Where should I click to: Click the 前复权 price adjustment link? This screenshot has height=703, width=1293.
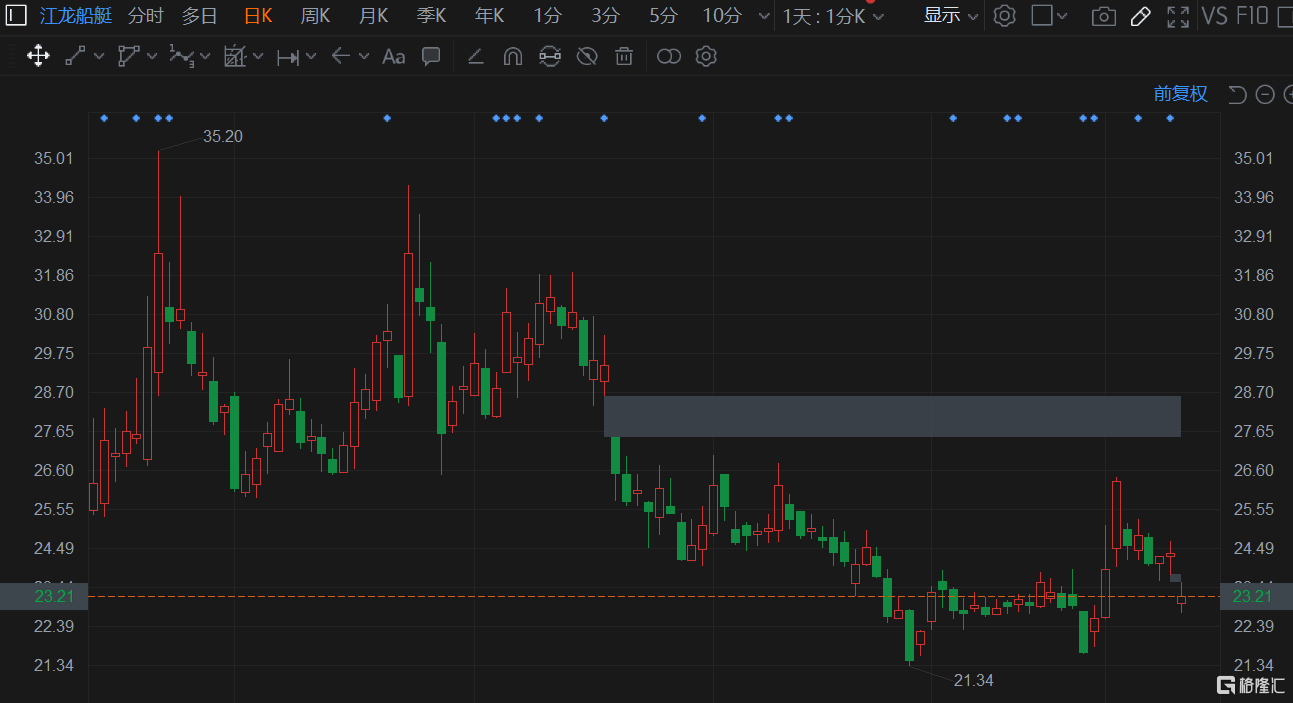(x=1181, y=94)
